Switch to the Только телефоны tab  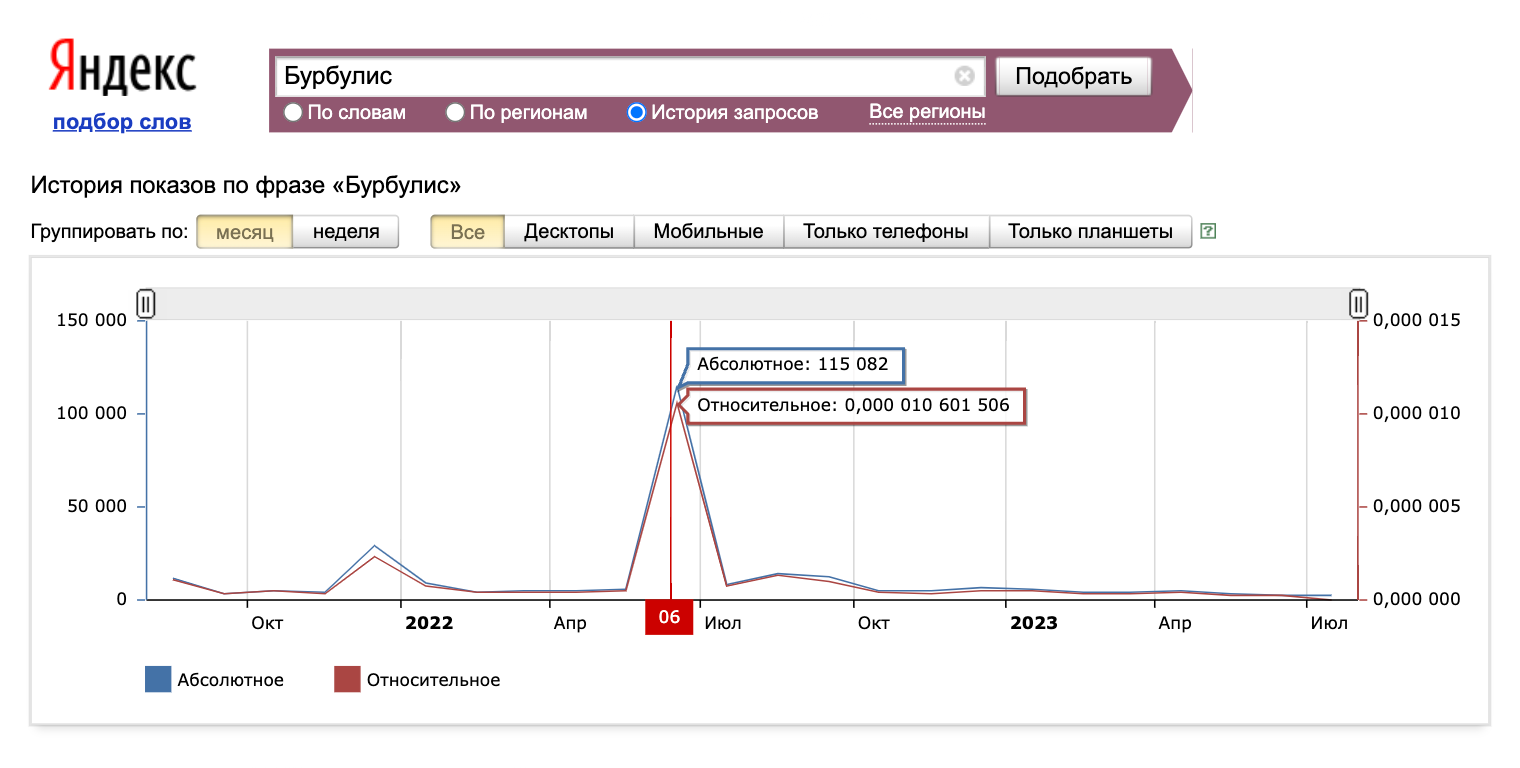(x=886, y=232)
